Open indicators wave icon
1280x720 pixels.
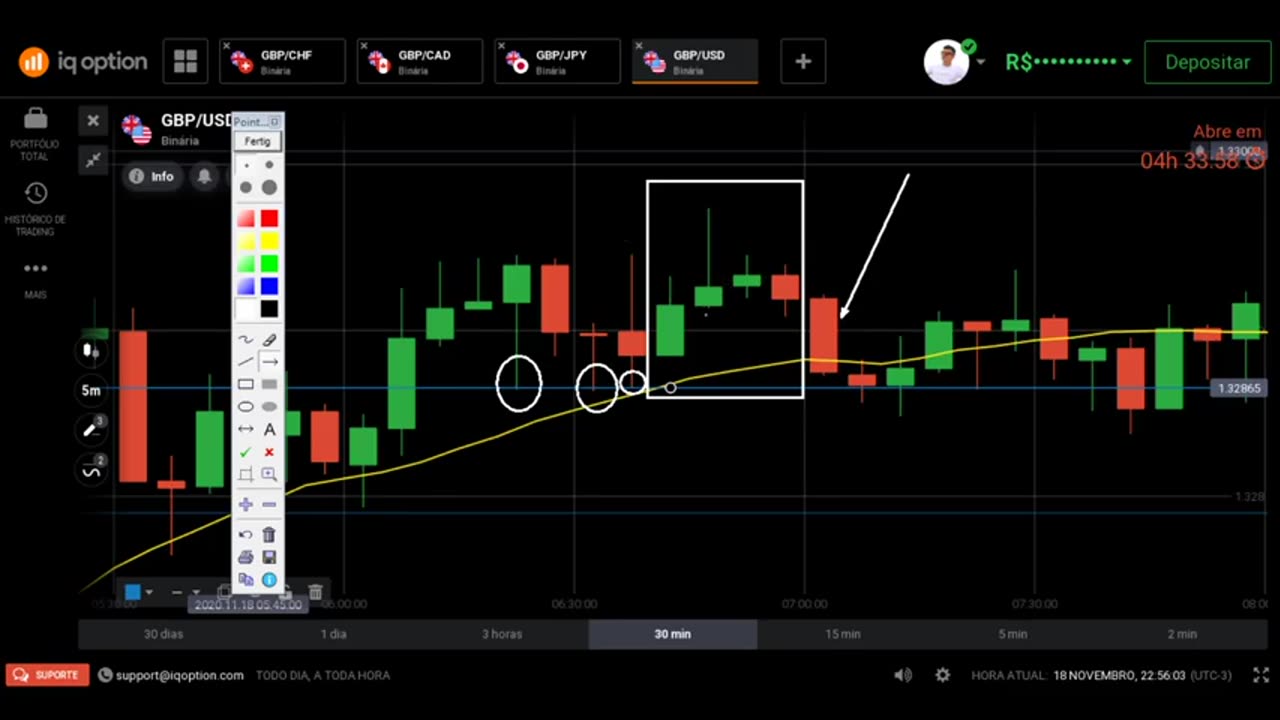pyautogui.click(x=91, y=469)
